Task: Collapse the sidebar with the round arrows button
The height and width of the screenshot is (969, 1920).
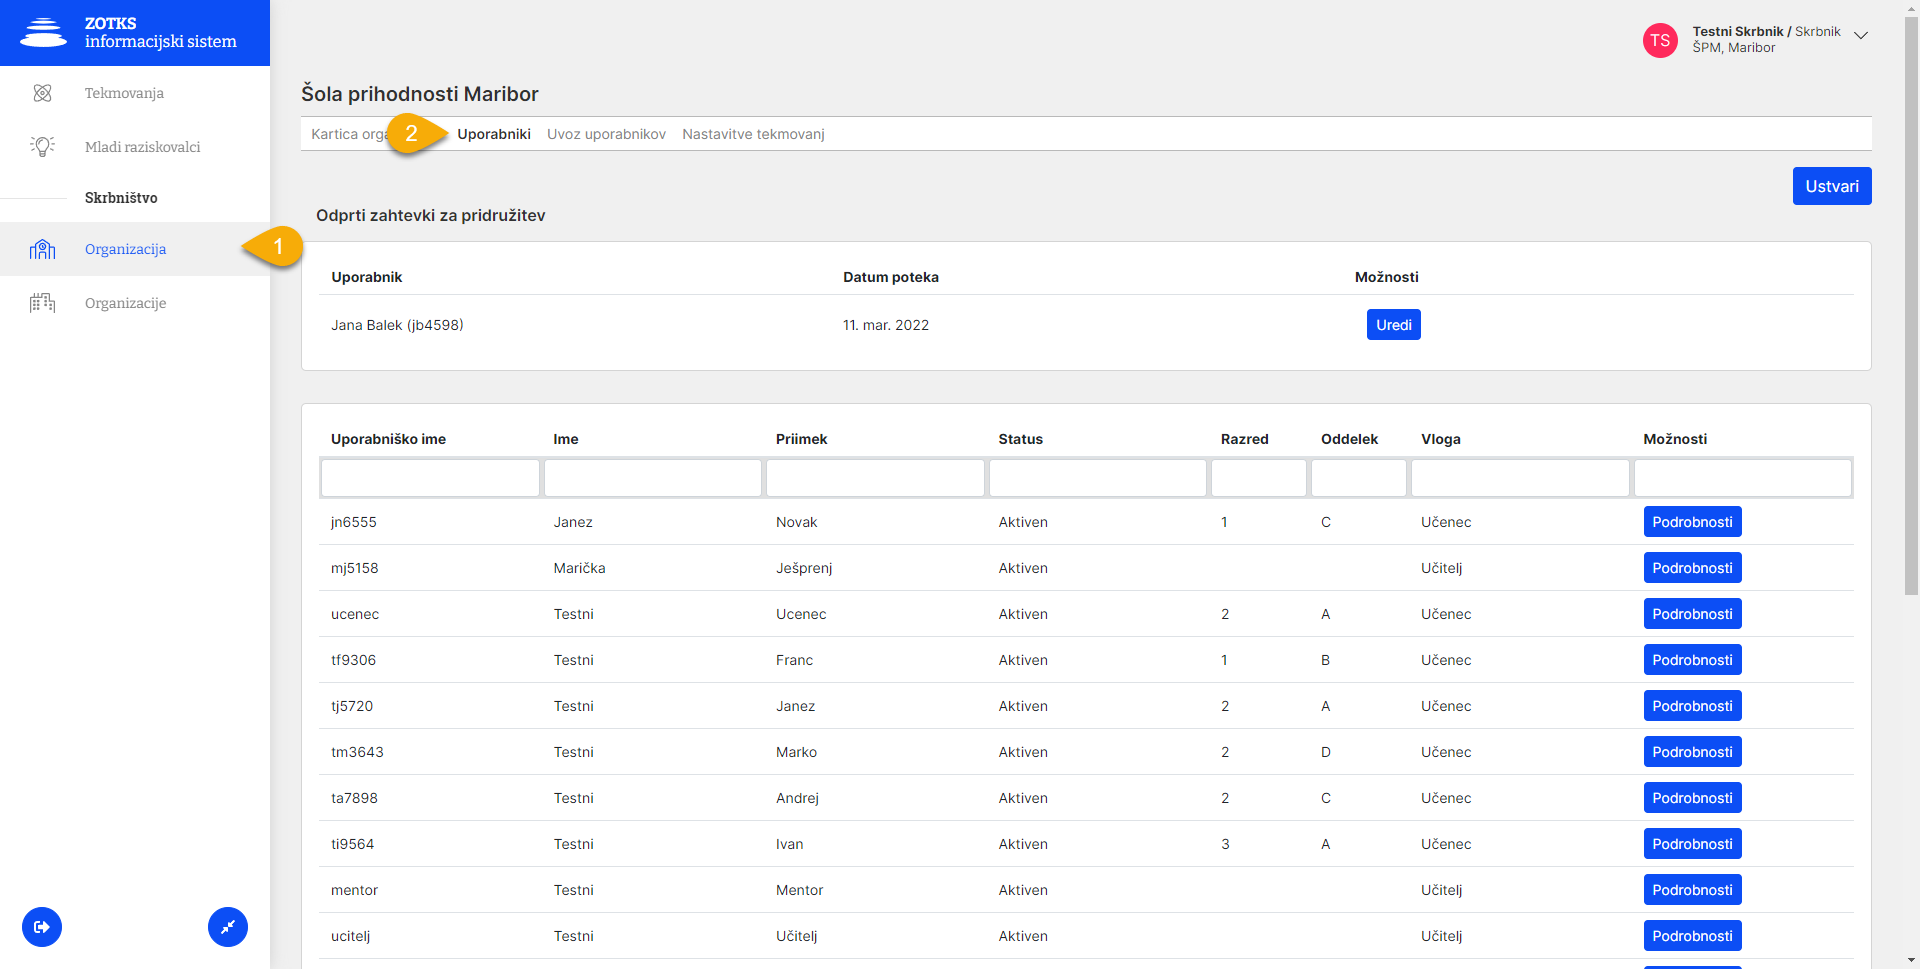Action: (228, 927)
